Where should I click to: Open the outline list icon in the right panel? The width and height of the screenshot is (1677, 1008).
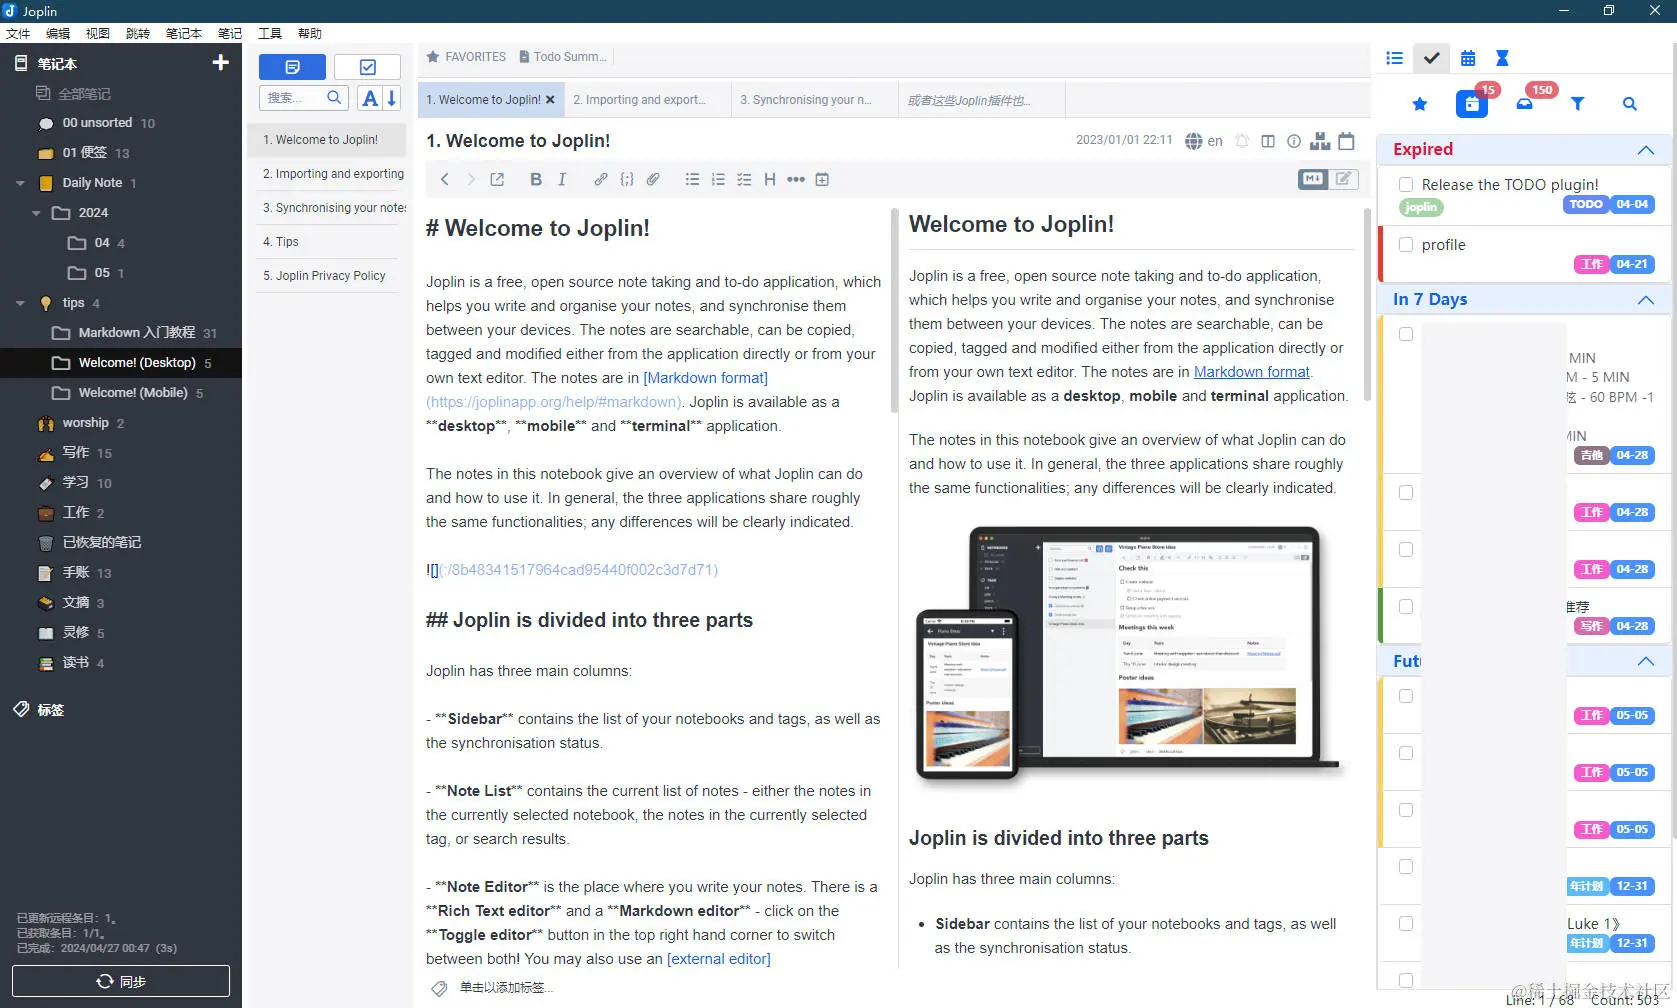[x=1395, y=58]
